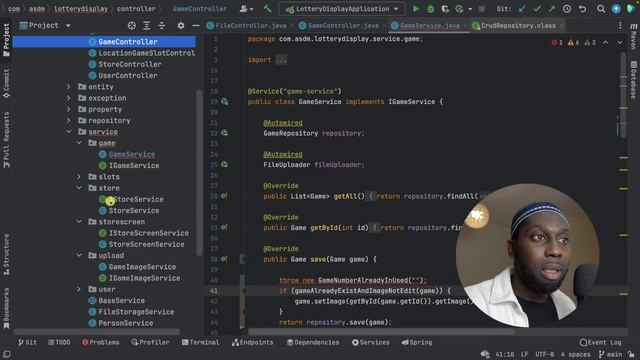Click the 4 spaces indent setting

pyautogui.click(x=576, y=354)
